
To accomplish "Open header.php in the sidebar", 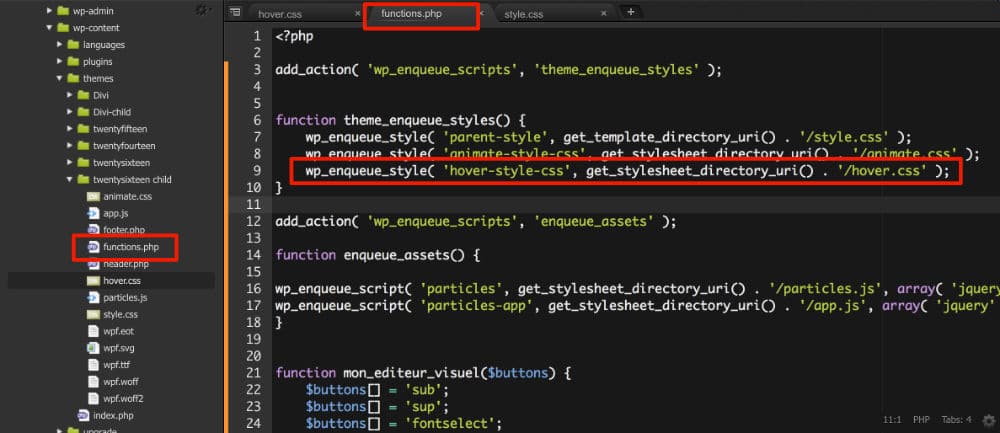I will [126, 263].
